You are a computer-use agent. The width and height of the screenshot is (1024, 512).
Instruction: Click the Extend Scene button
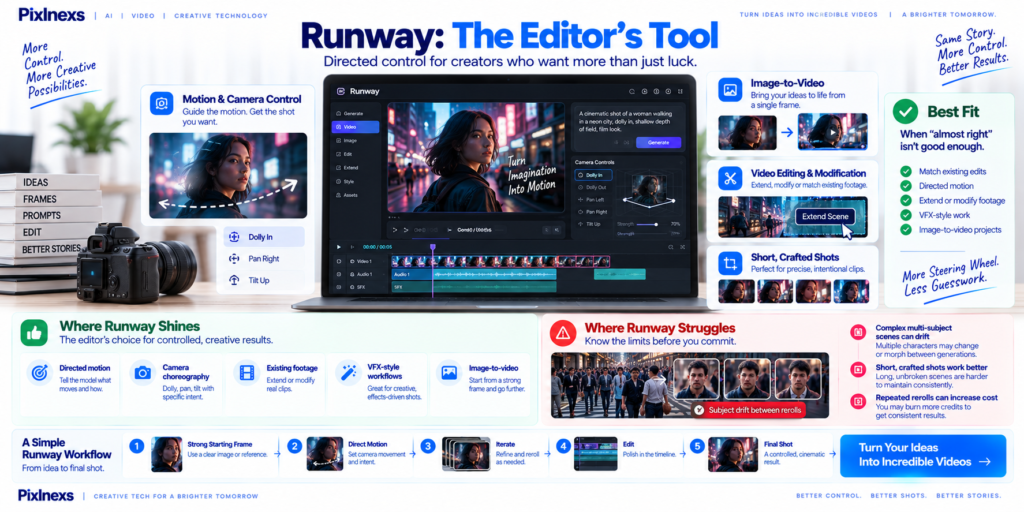(825, 216)
